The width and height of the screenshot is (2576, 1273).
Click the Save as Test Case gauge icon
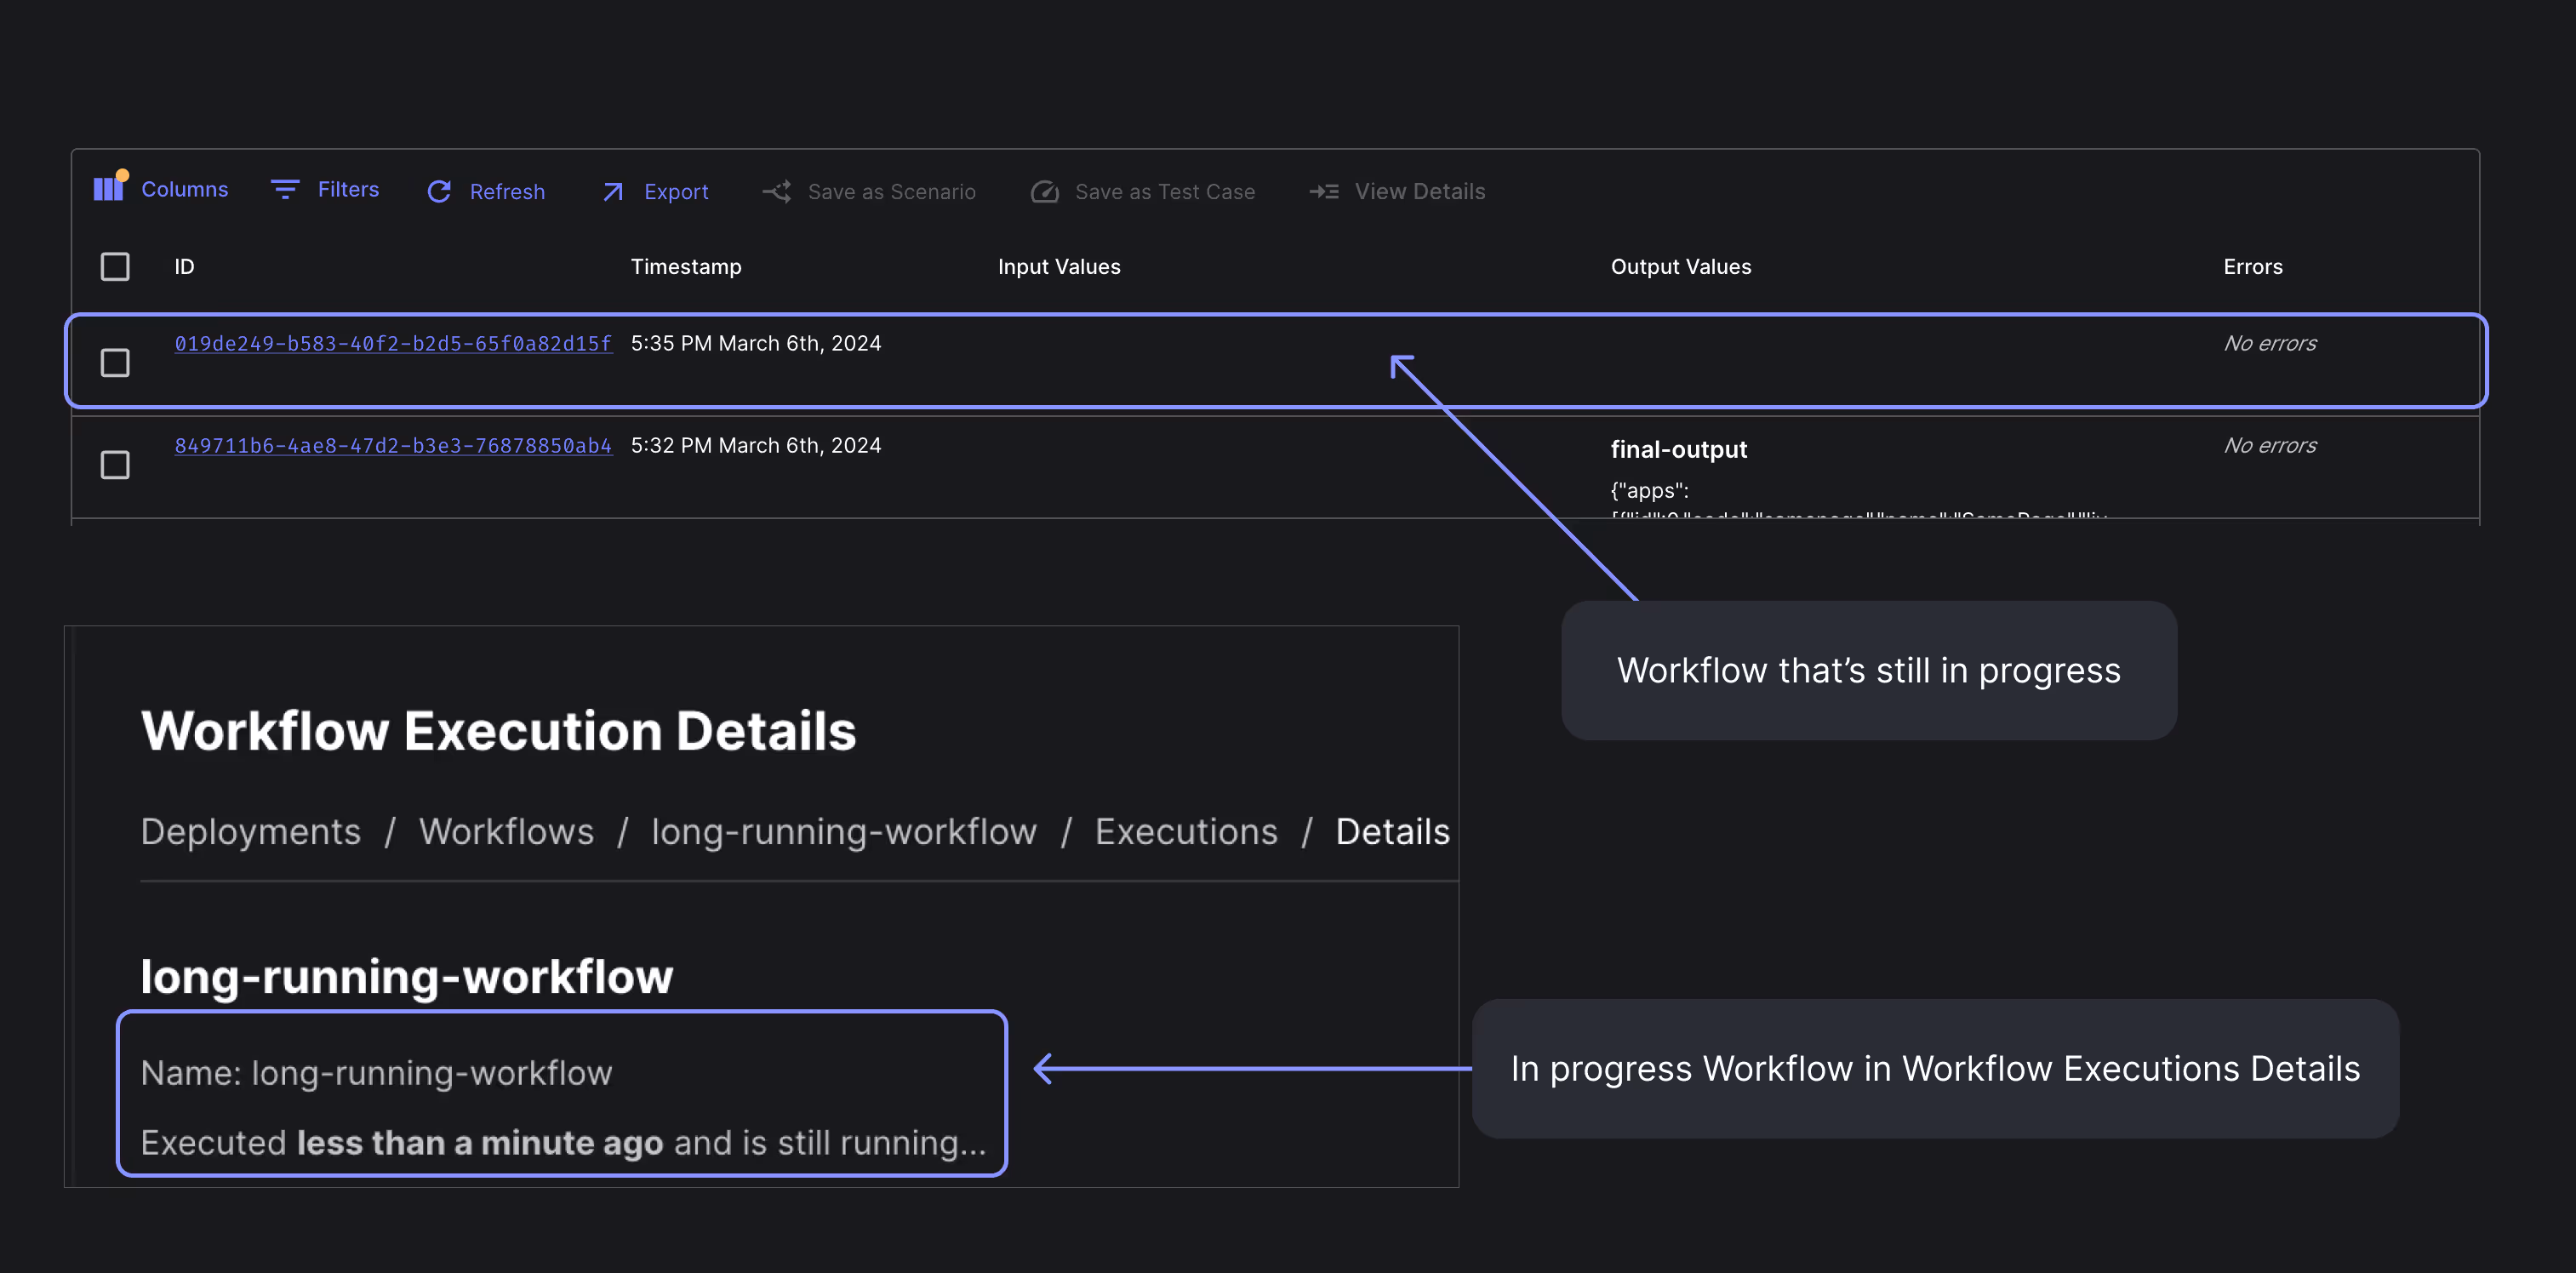(1044, 192)
